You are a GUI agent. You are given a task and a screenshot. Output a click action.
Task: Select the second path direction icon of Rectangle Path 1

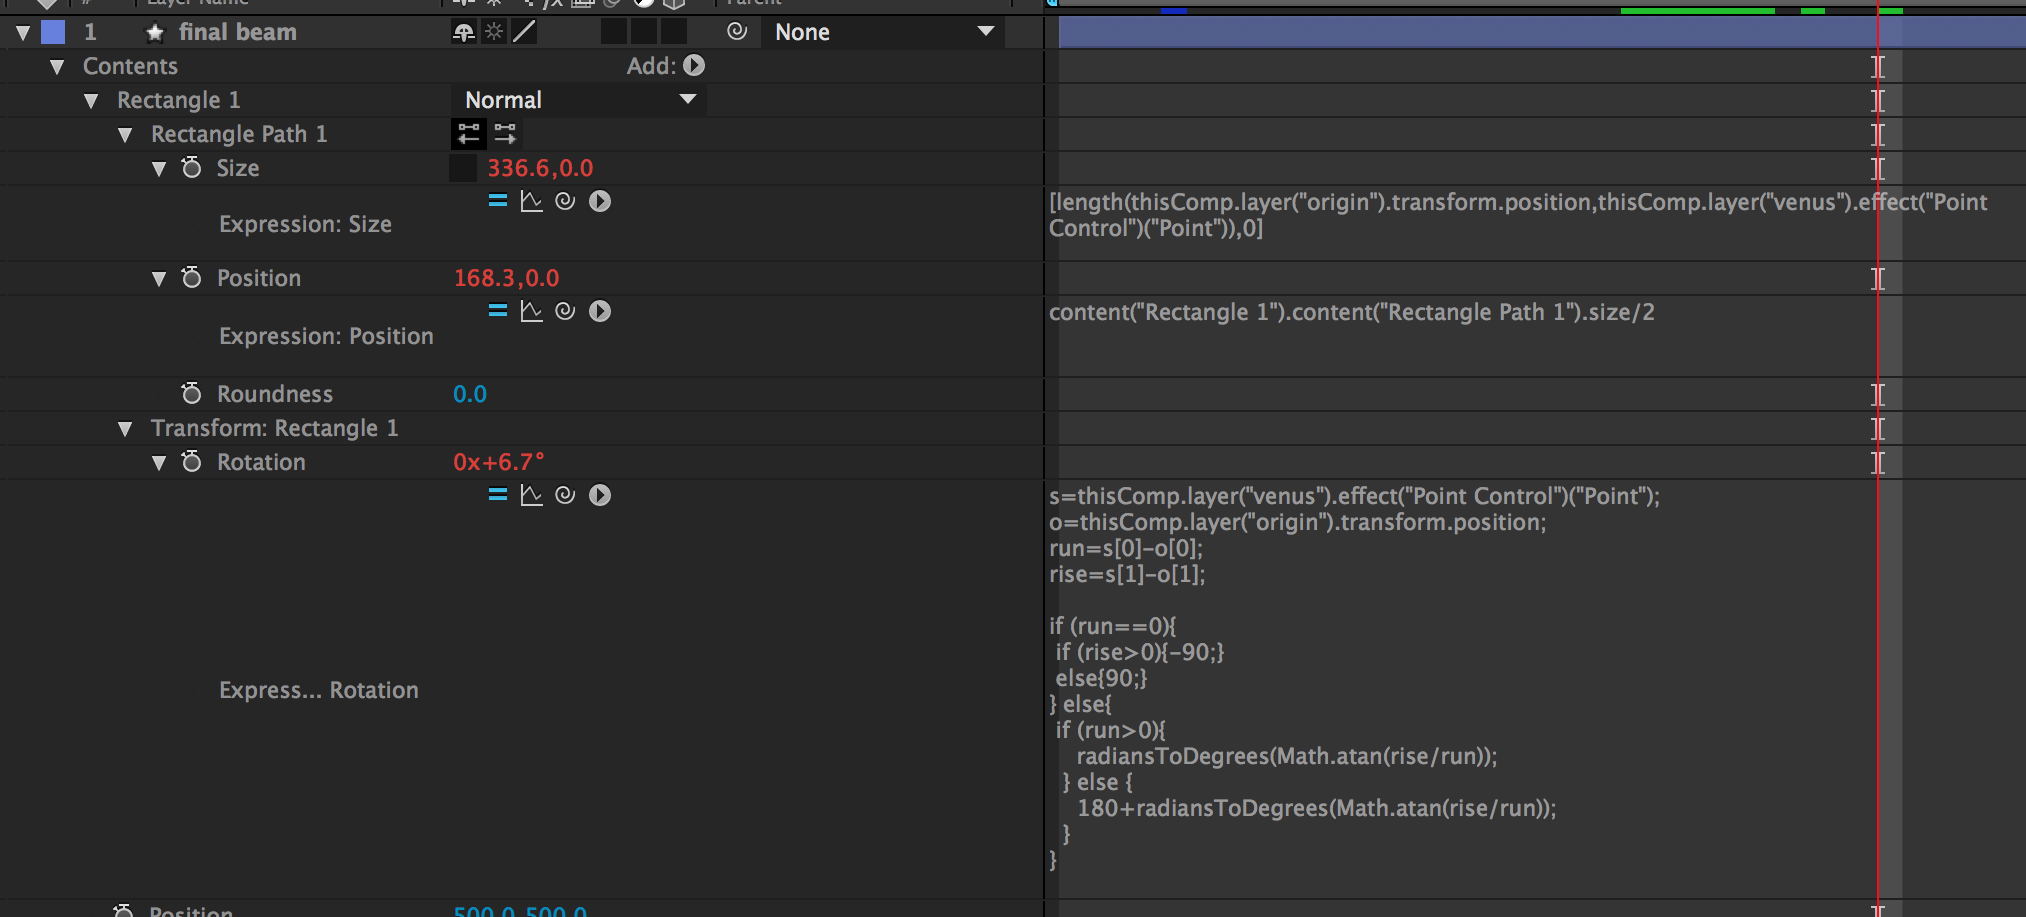coord(505,133)
